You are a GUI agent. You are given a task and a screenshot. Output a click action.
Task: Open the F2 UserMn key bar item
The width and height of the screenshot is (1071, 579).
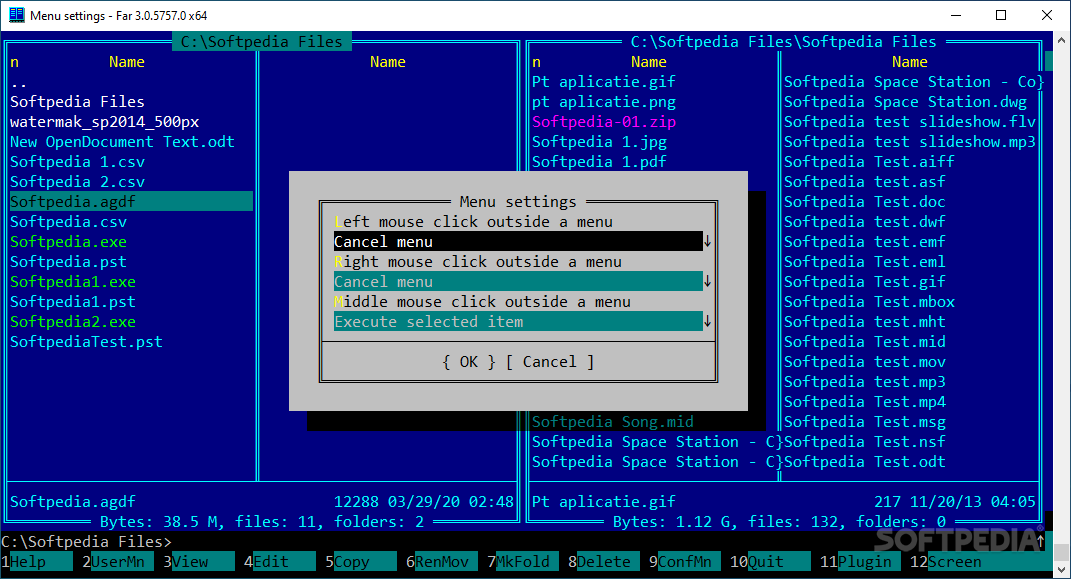coord(117,562)
